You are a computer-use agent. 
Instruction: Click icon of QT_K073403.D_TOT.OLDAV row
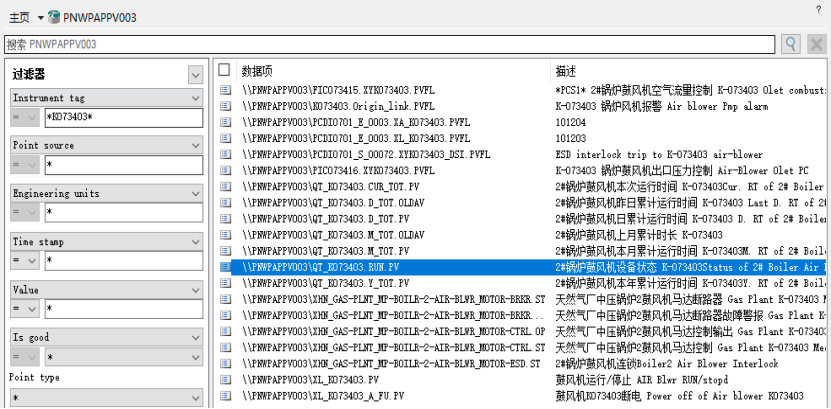[226, 202]
